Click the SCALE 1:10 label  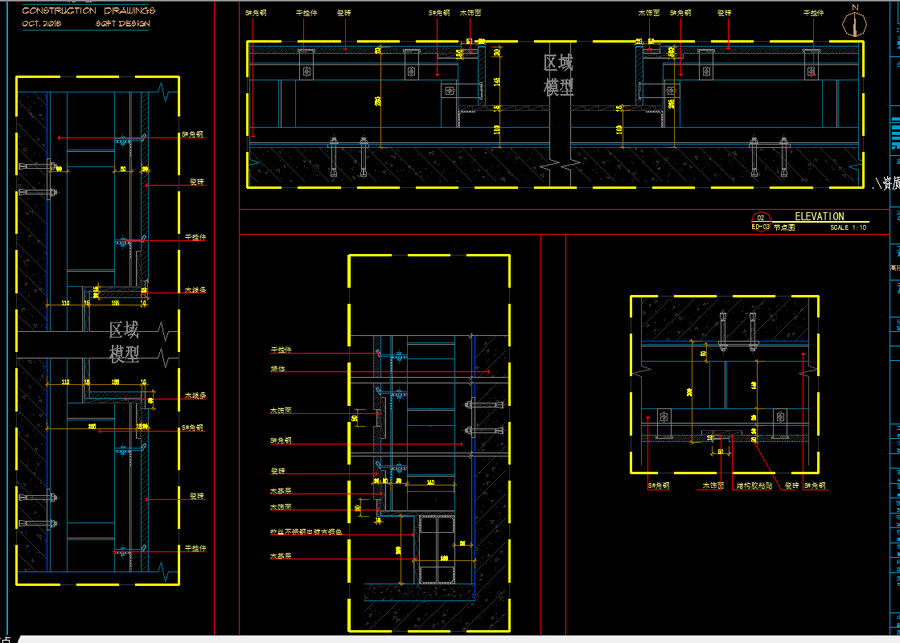coord(848,228)
